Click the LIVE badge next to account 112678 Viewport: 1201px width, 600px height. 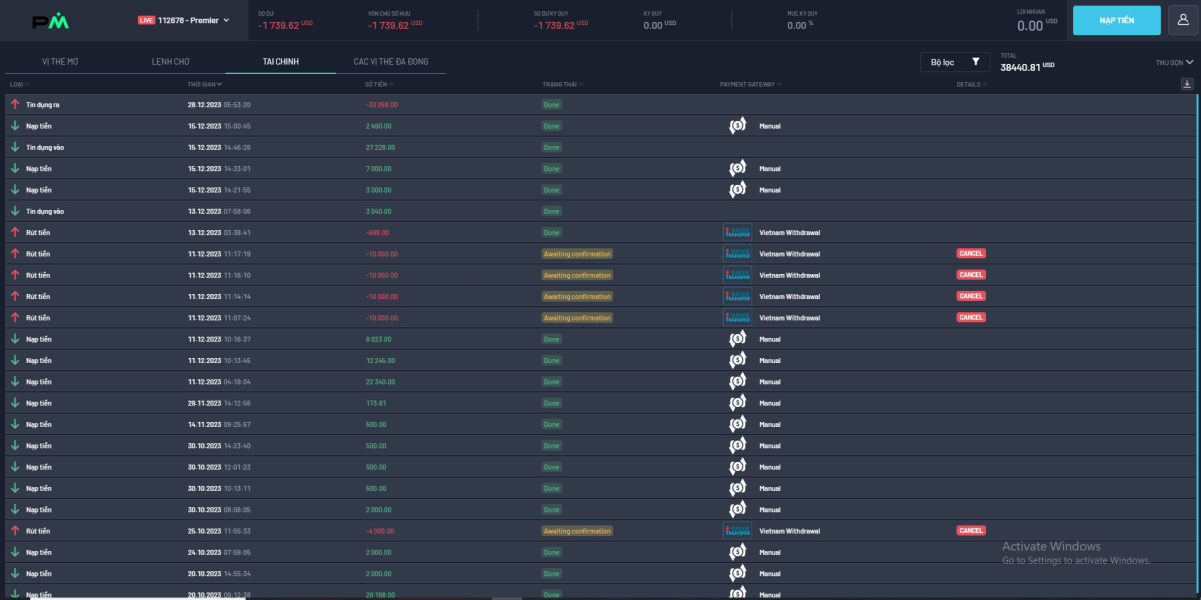coord(146,20)
